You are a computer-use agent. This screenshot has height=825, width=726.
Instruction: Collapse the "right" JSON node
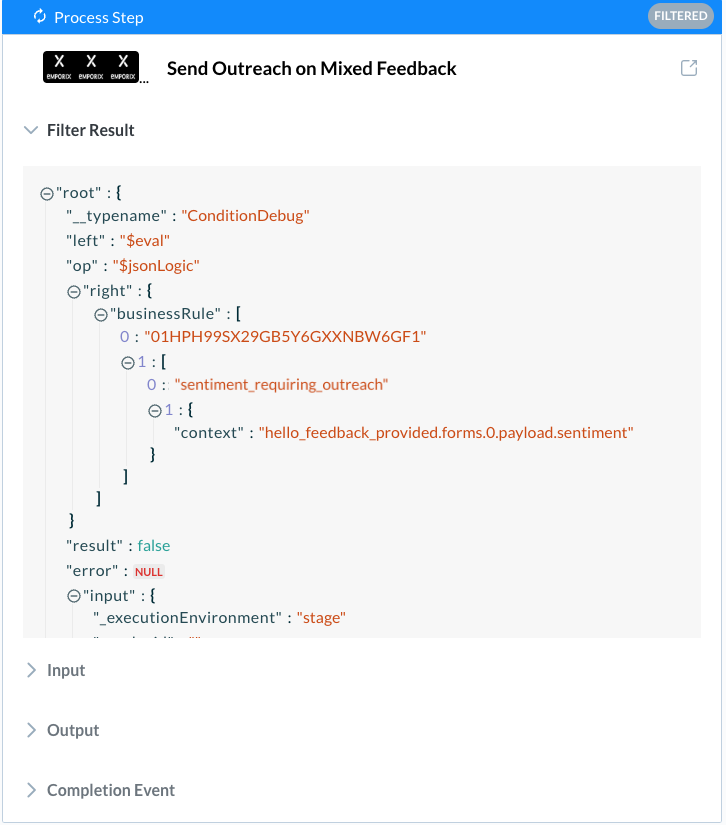click(x=74, y=291)
